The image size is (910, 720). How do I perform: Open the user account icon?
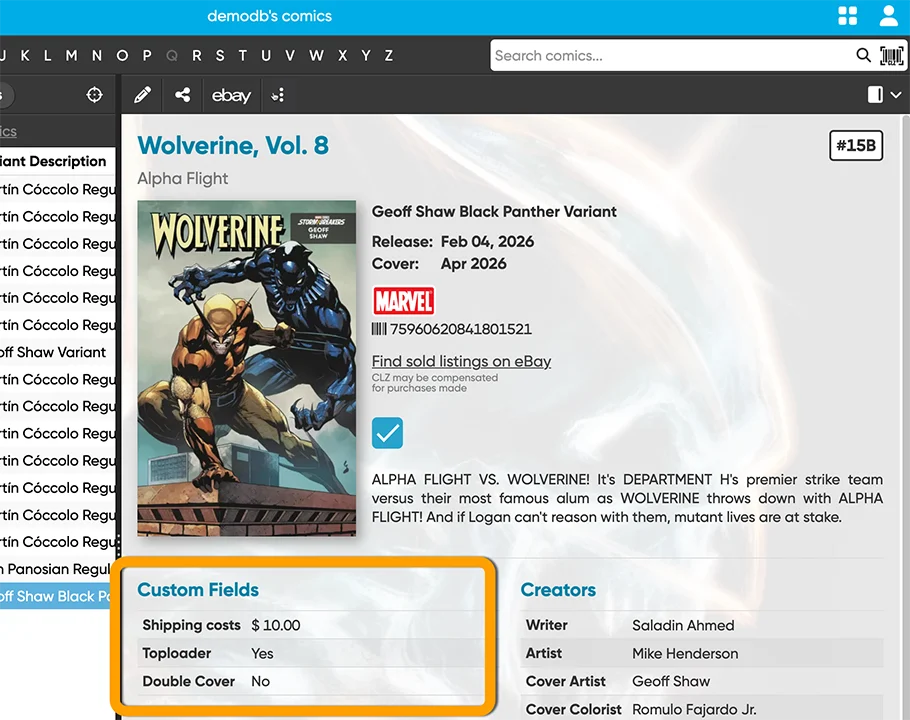pos(888,16)
